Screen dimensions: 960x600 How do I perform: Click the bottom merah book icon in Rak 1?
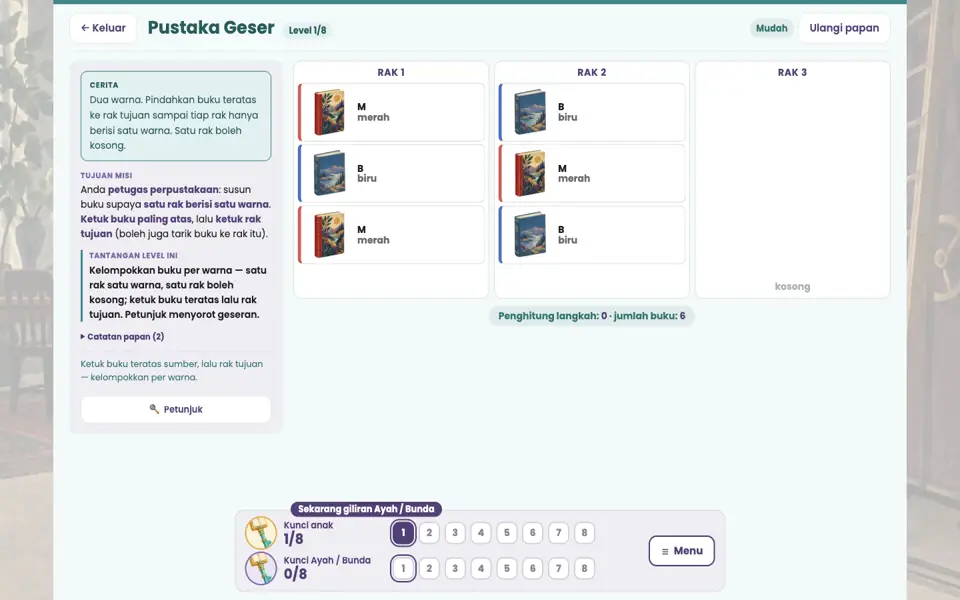329,234
